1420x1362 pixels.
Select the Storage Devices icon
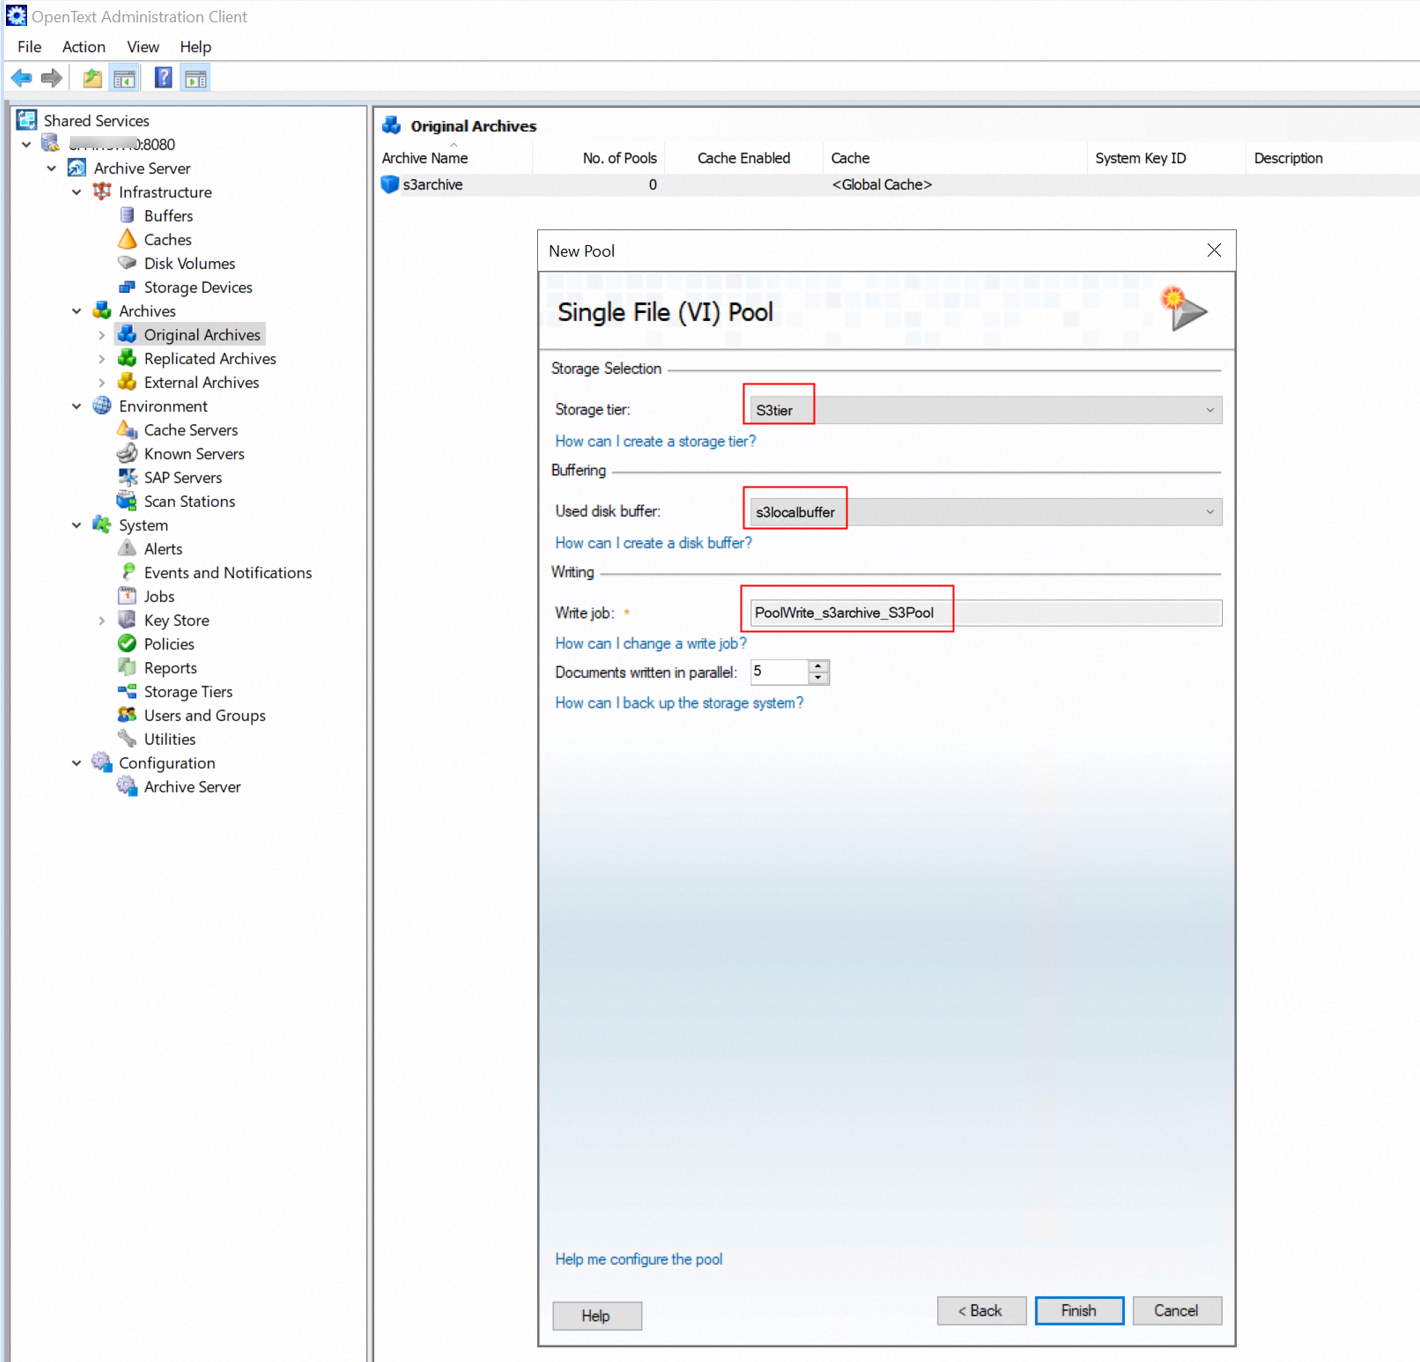coord(127,287)
